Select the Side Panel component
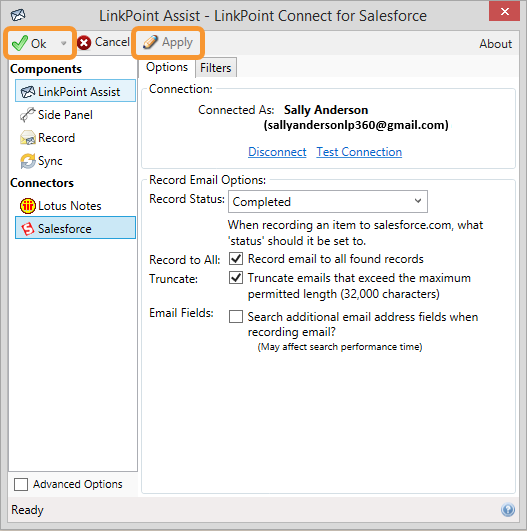The image size is (527, 531). click(x=76, y=115)
